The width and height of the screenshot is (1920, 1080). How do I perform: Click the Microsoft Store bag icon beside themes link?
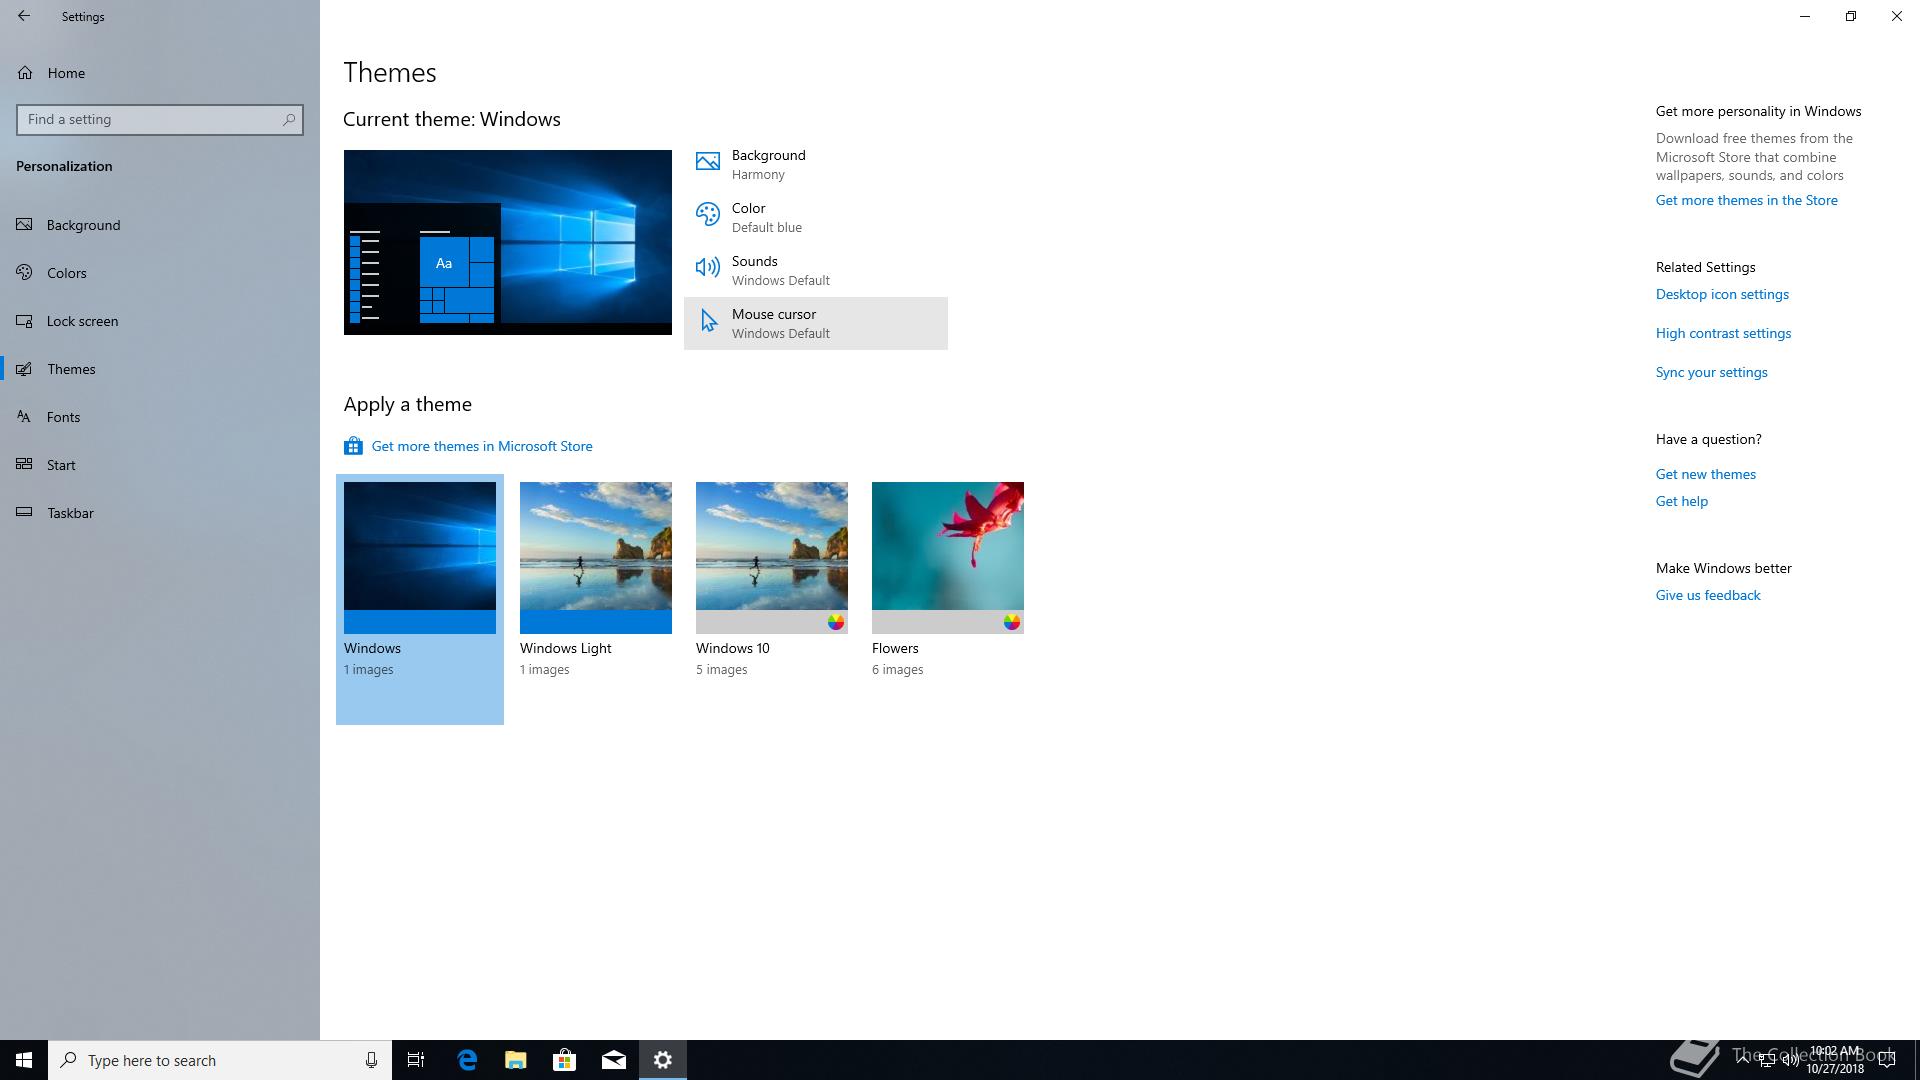tap(353, 446)
